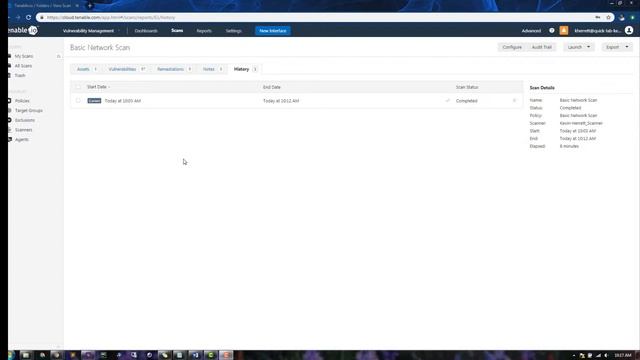Open the Reports menu

tap(204, 31)
